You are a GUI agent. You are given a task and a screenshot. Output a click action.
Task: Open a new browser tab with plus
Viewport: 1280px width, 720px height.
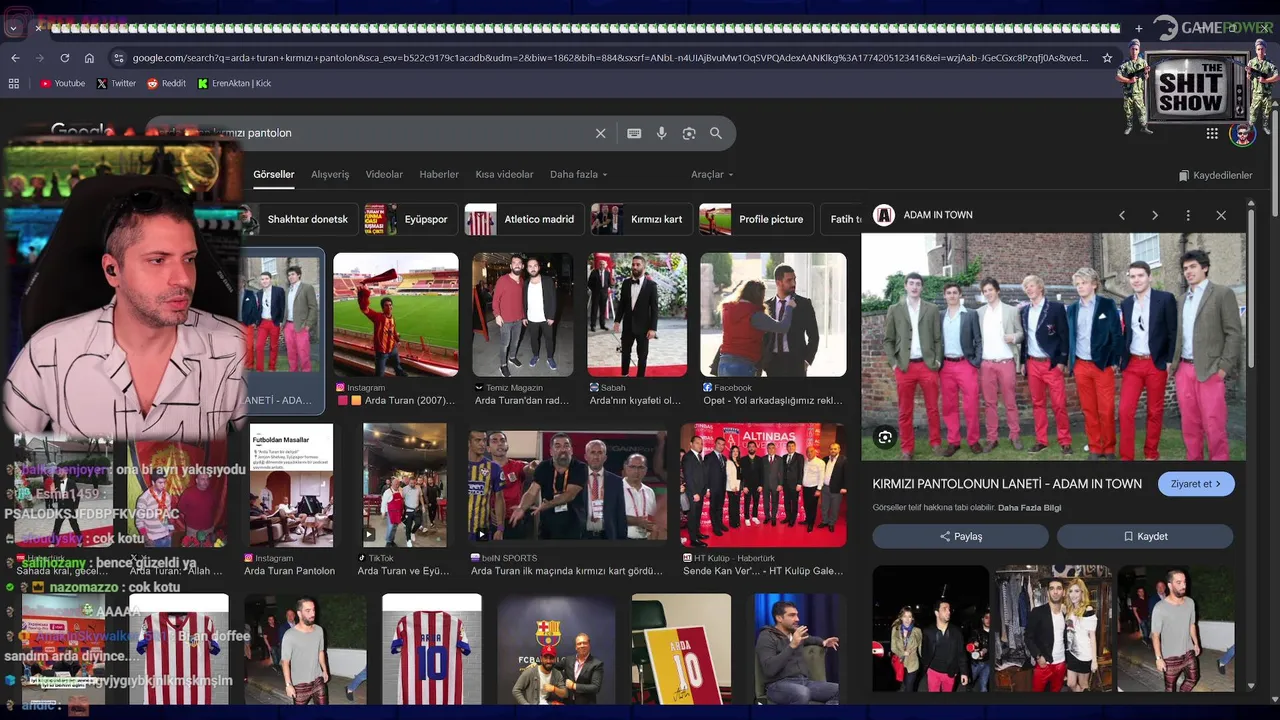[1138, 28]
